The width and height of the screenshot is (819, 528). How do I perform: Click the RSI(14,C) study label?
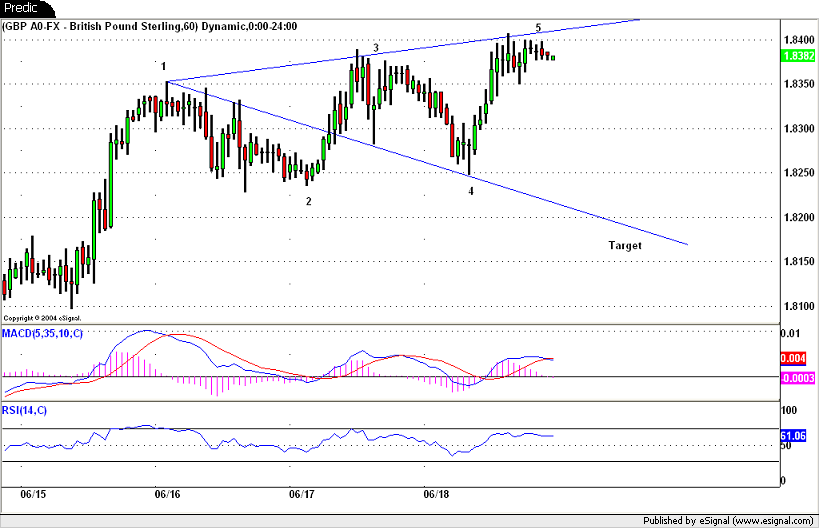click(x=25, y=410)
